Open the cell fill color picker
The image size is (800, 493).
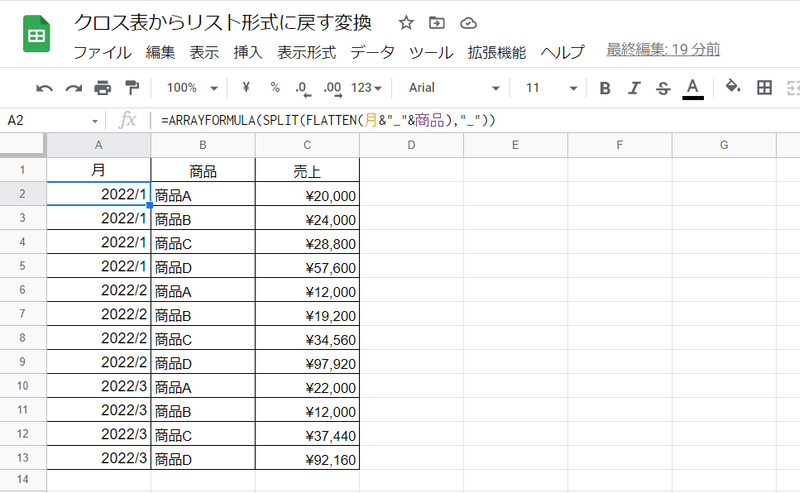tap(733, 87)
